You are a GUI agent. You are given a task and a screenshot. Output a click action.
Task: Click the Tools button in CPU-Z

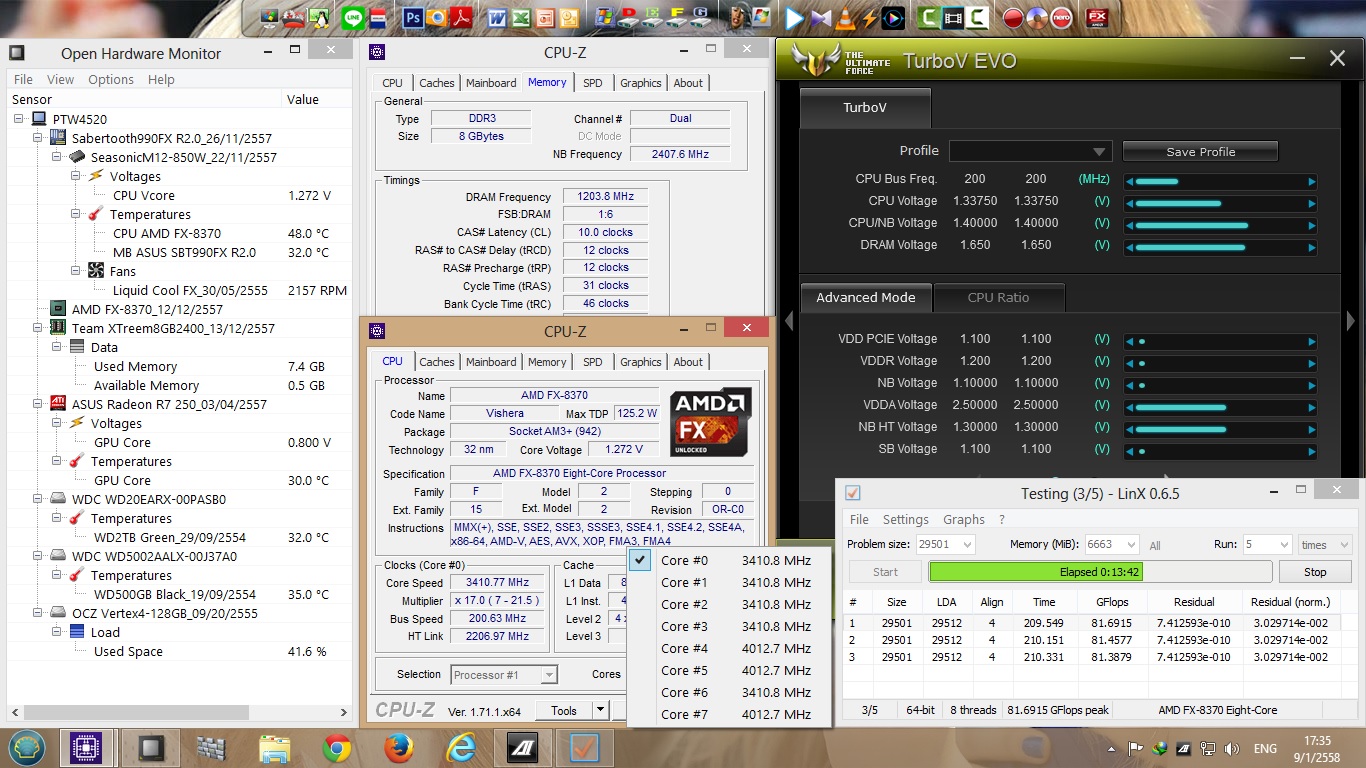564,710
